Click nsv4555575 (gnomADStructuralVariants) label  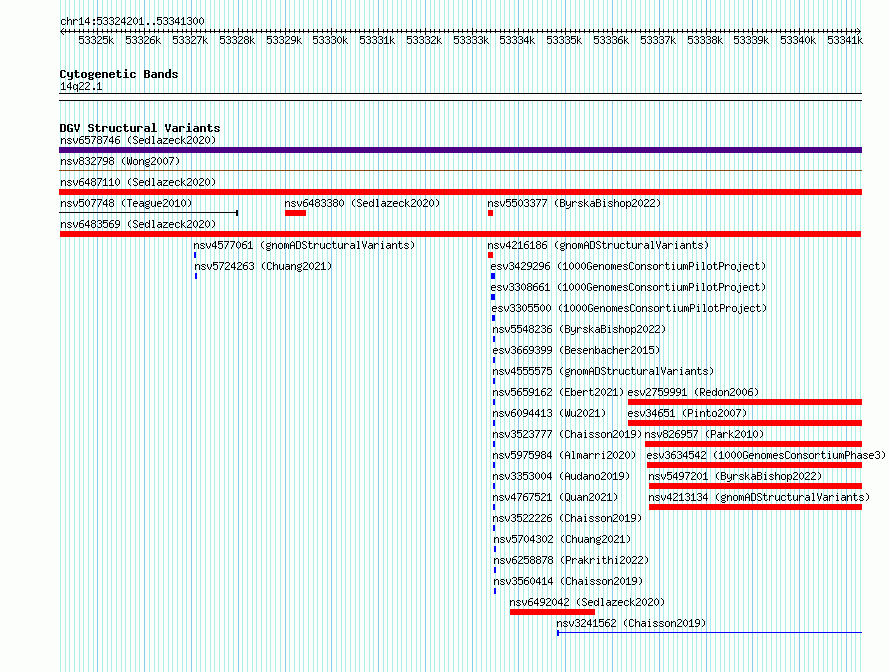(603, 371)
